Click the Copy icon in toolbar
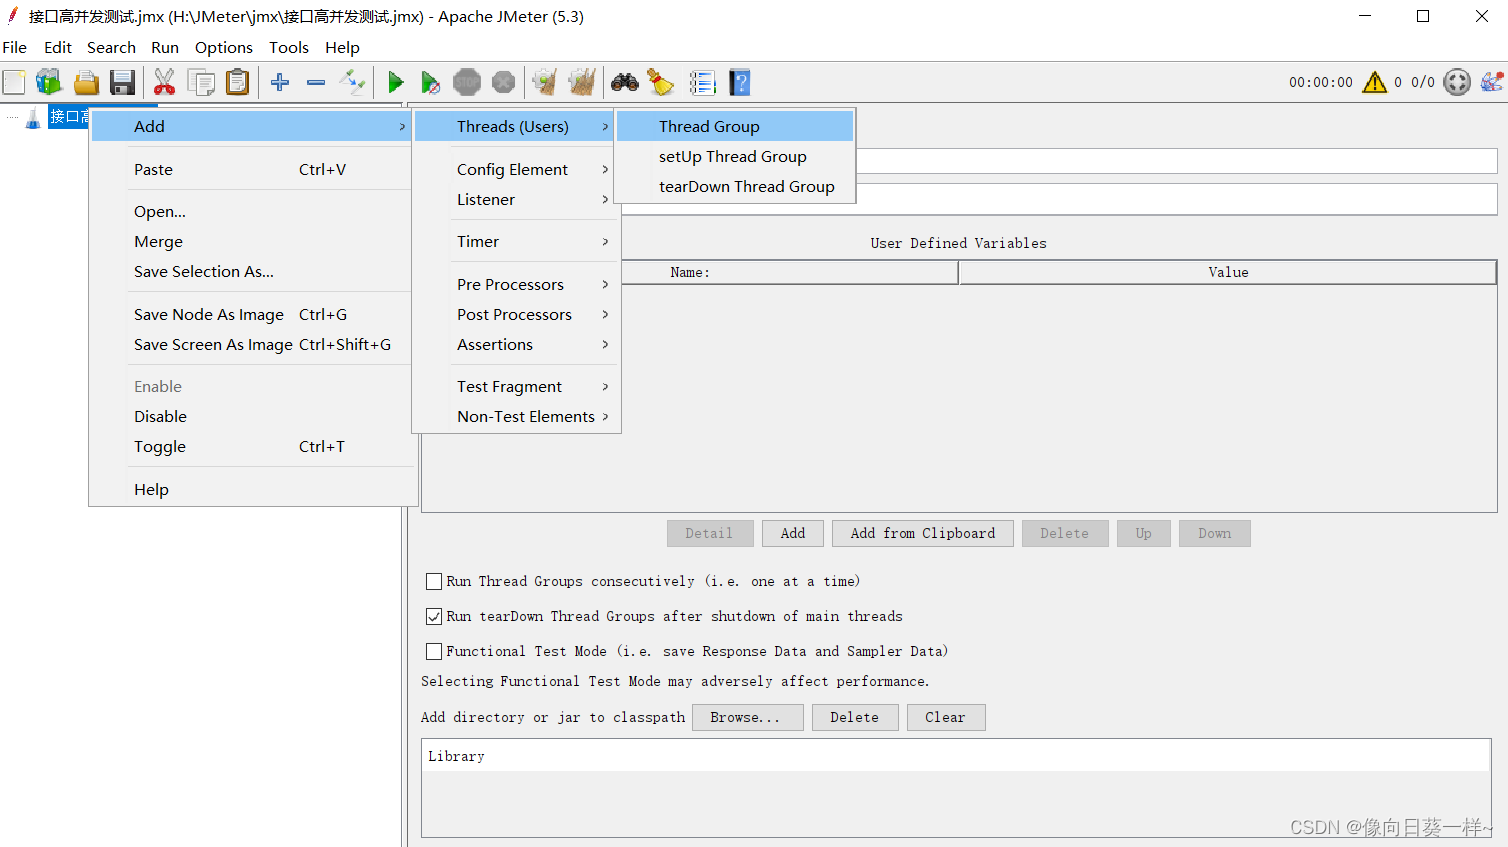Image resolution: width=1508 pixels, height=847 pixels. point(201,82)
